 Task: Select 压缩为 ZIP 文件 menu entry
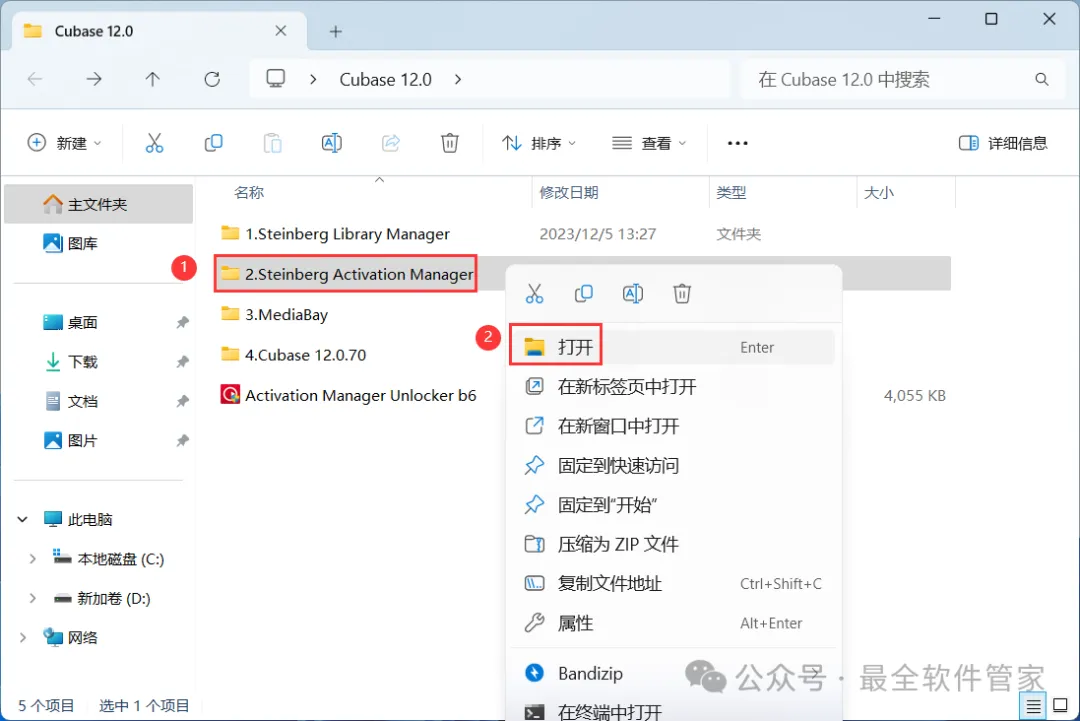(672, 544)
